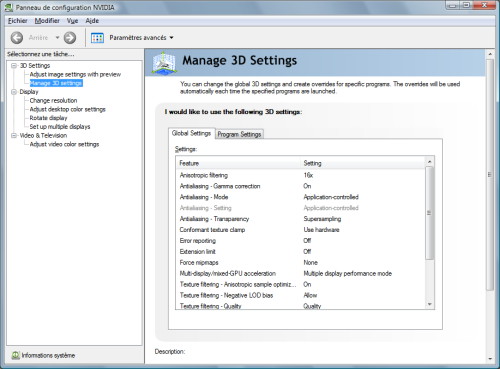Select Change resolution task
This screenshot has width=500, height=369.
tap(53, 100)
